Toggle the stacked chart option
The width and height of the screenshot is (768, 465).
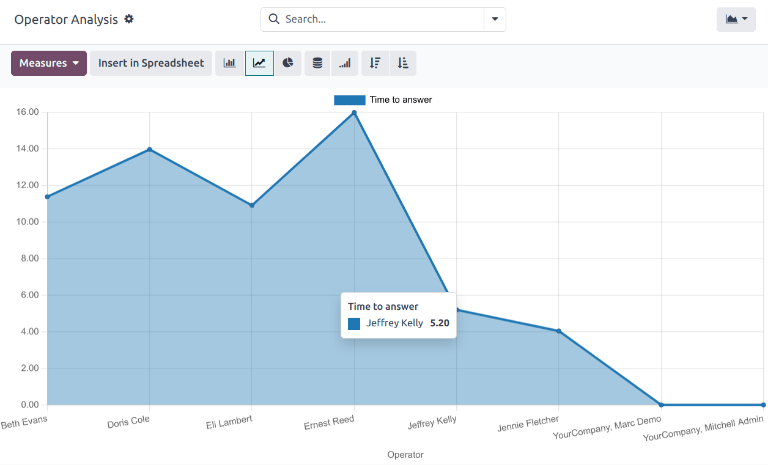coord(317,63)
